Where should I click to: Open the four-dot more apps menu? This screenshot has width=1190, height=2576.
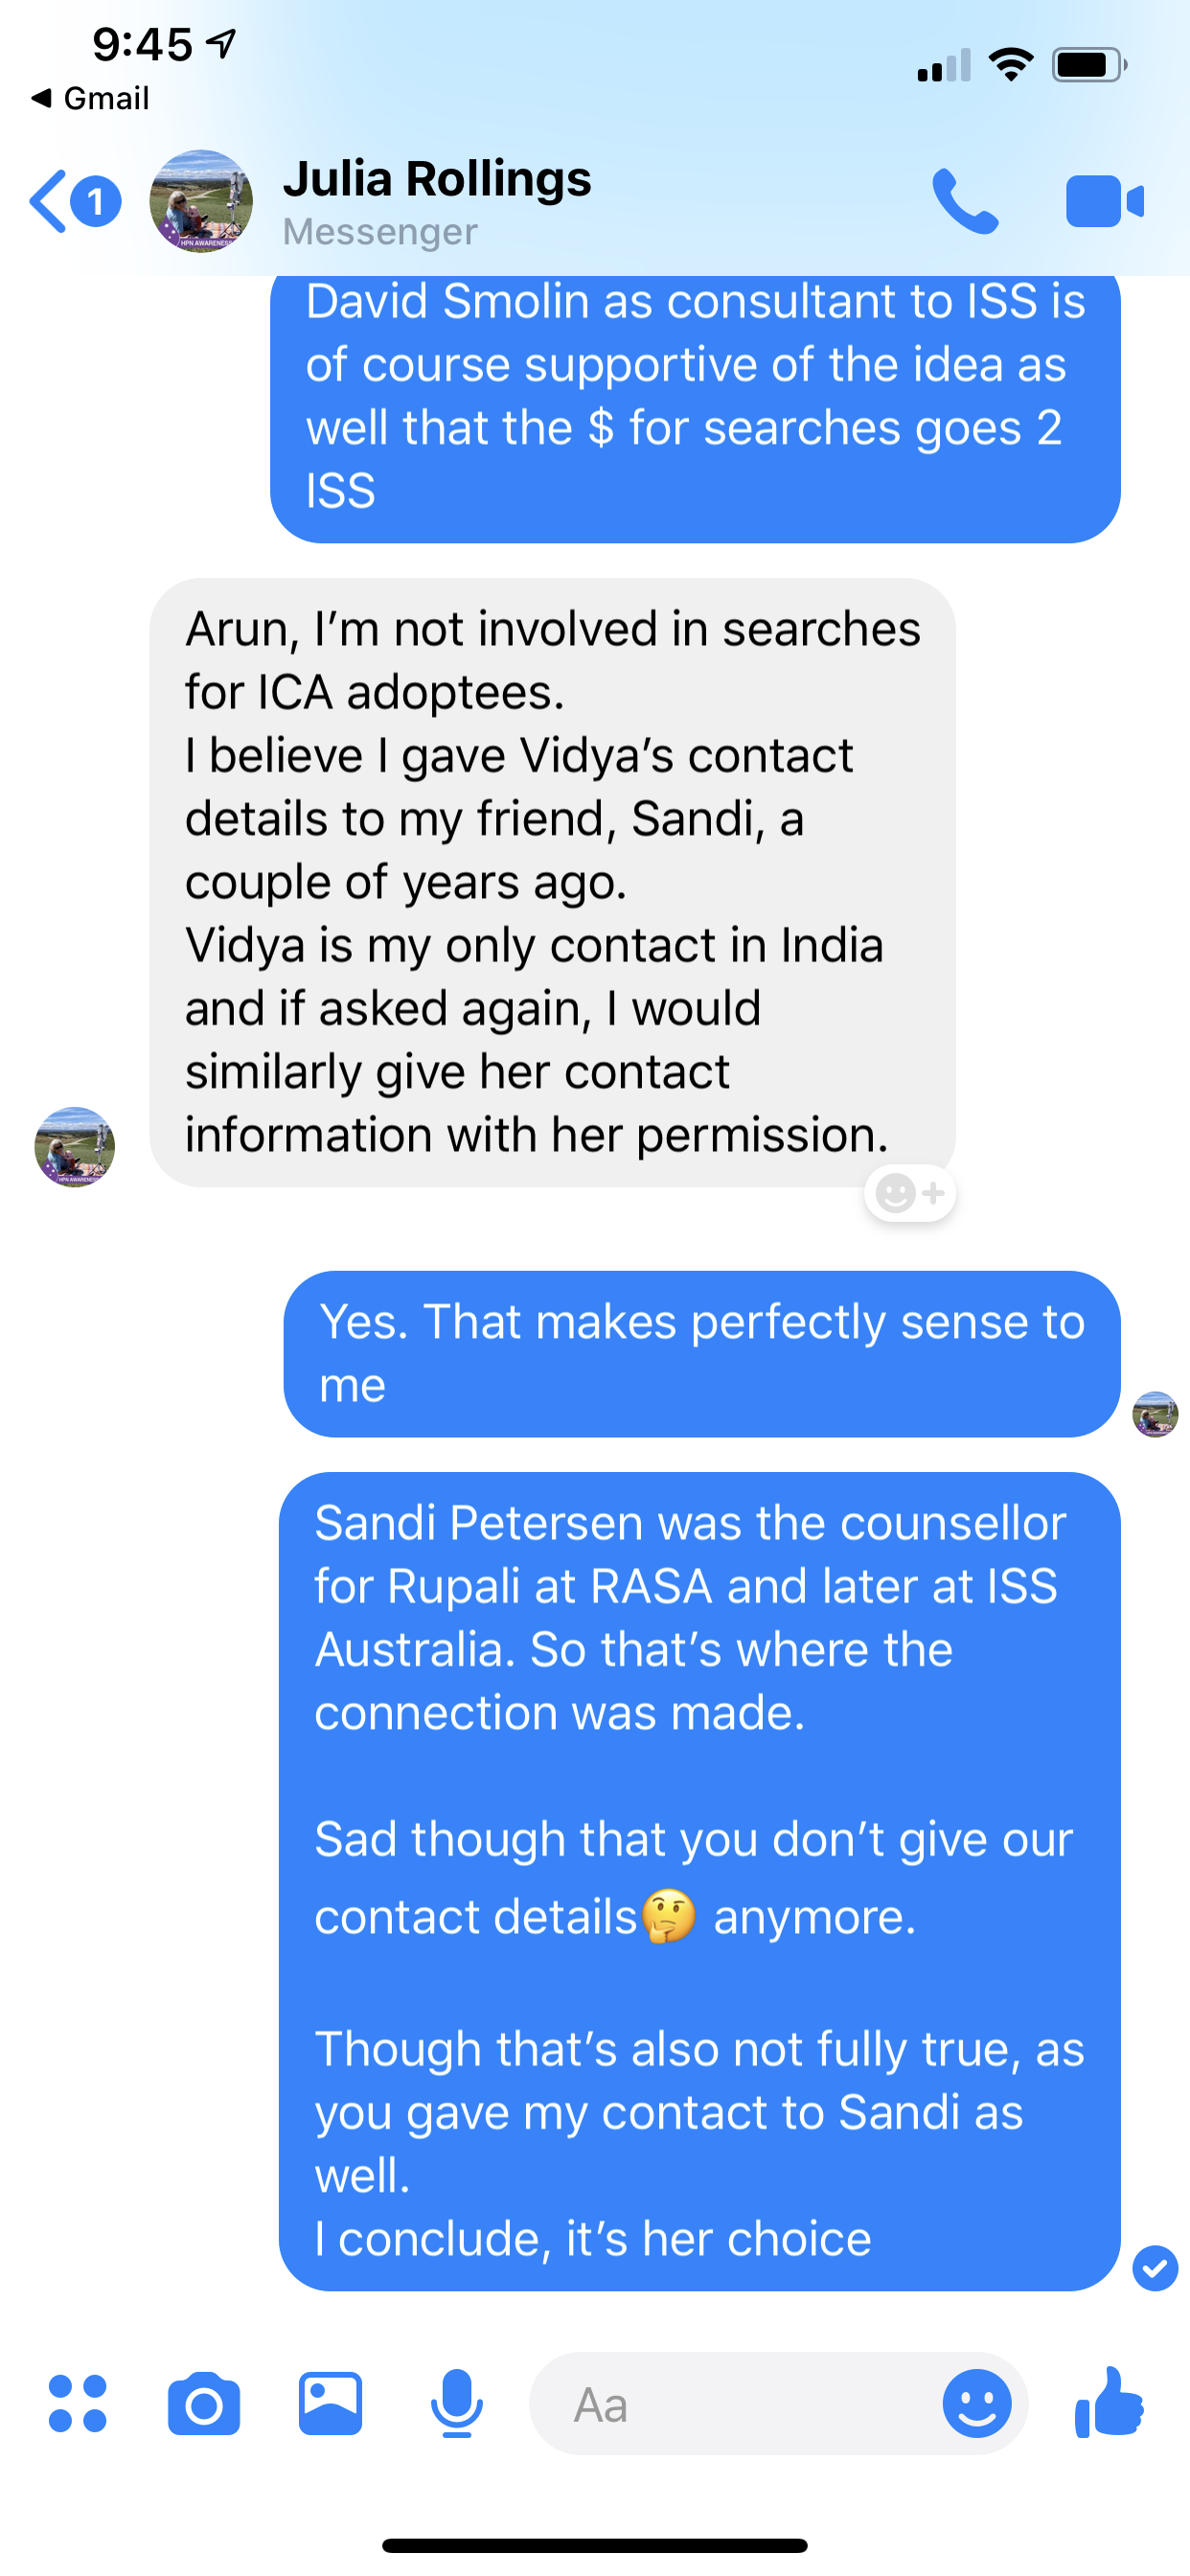pos(77,2403)
